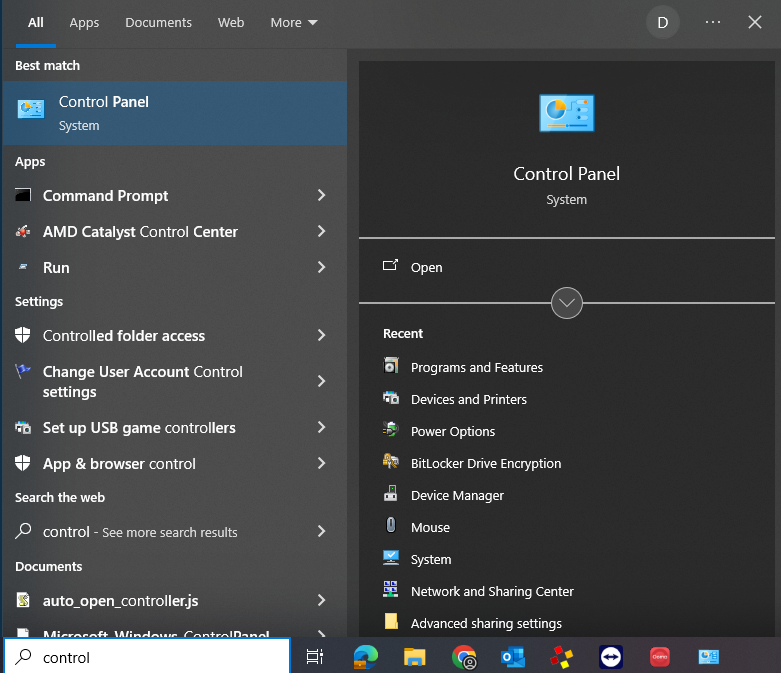781x673 pixels.
Task: Click the search box containing control
Action: point(147,657)
